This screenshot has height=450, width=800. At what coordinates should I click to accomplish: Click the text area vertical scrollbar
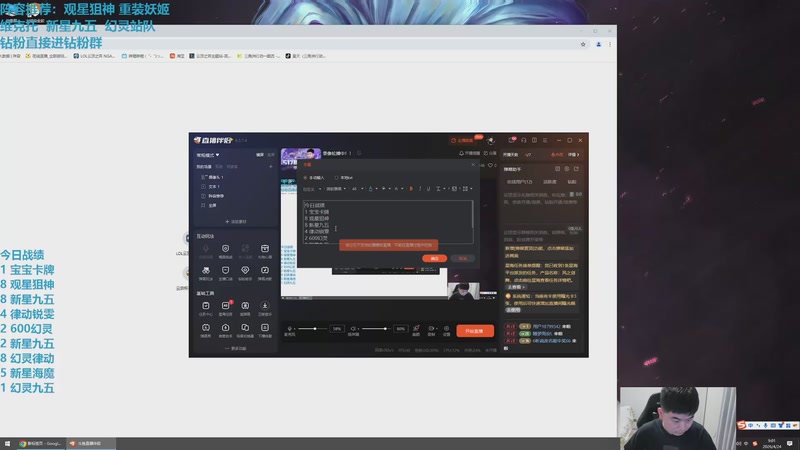pyautogui.click(x=472, y=214)
